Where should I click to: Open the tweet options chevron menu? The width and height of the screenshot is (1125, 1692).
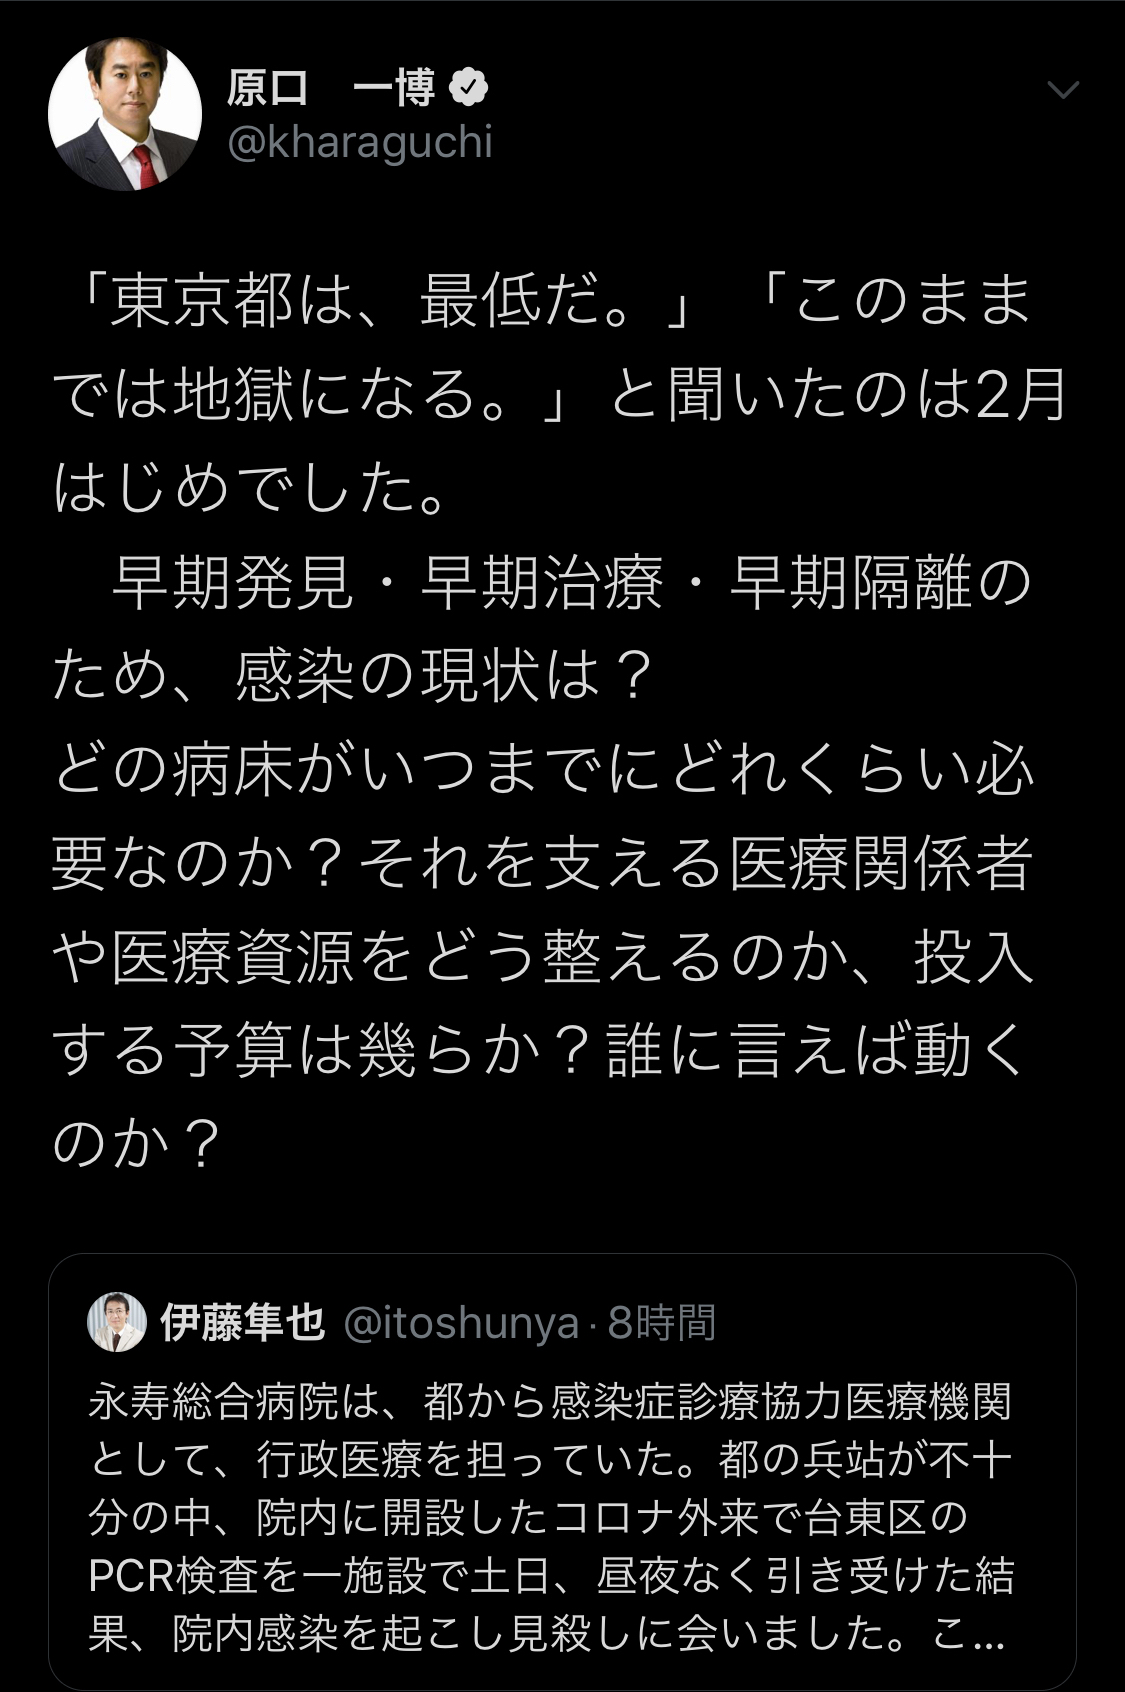(1062, 91)
